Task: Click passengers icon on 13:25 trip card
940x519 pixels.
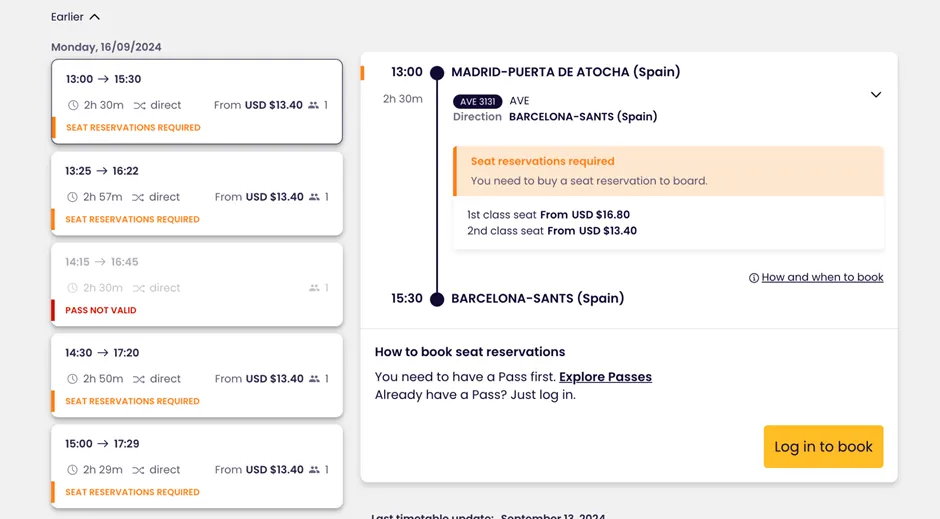Action: (x=314, y=197)
